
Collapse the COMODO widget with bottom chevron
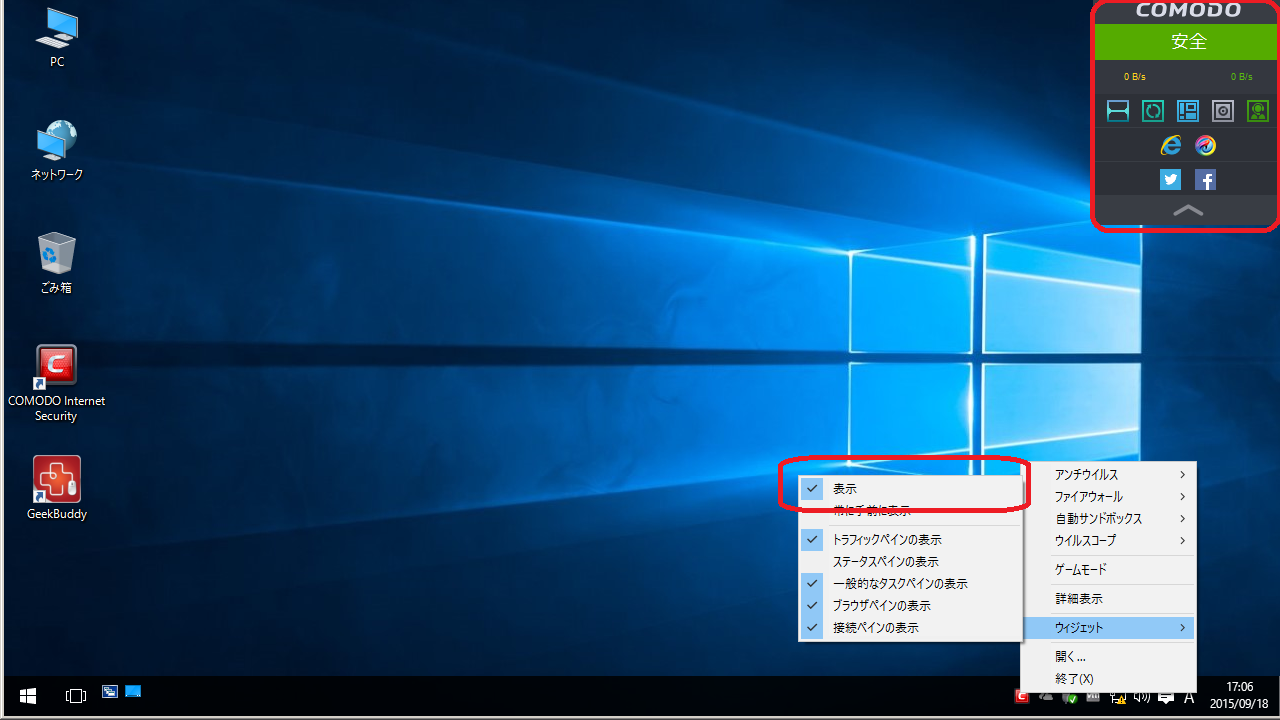tap(1188, 211)
